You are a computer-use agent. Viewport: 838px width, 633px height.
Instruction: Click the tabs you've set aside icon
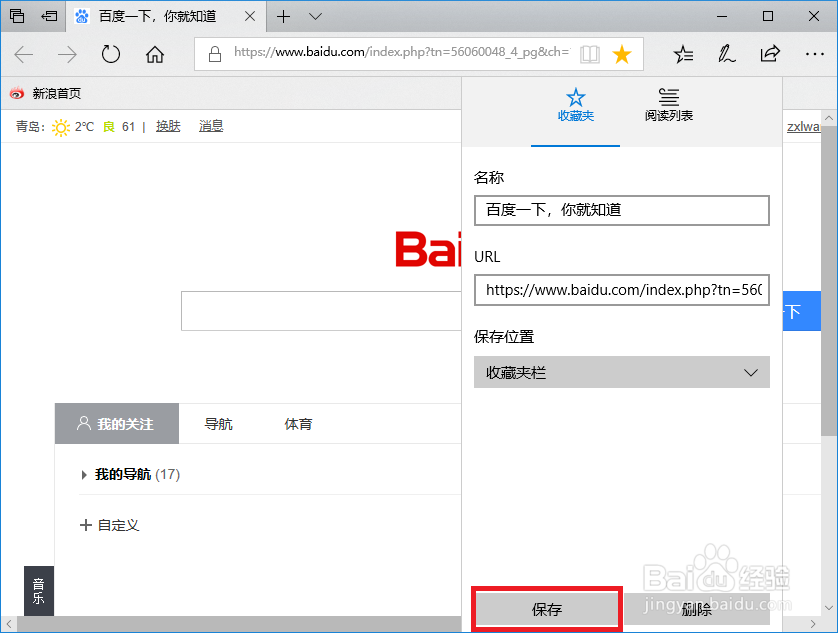[17, 16]
